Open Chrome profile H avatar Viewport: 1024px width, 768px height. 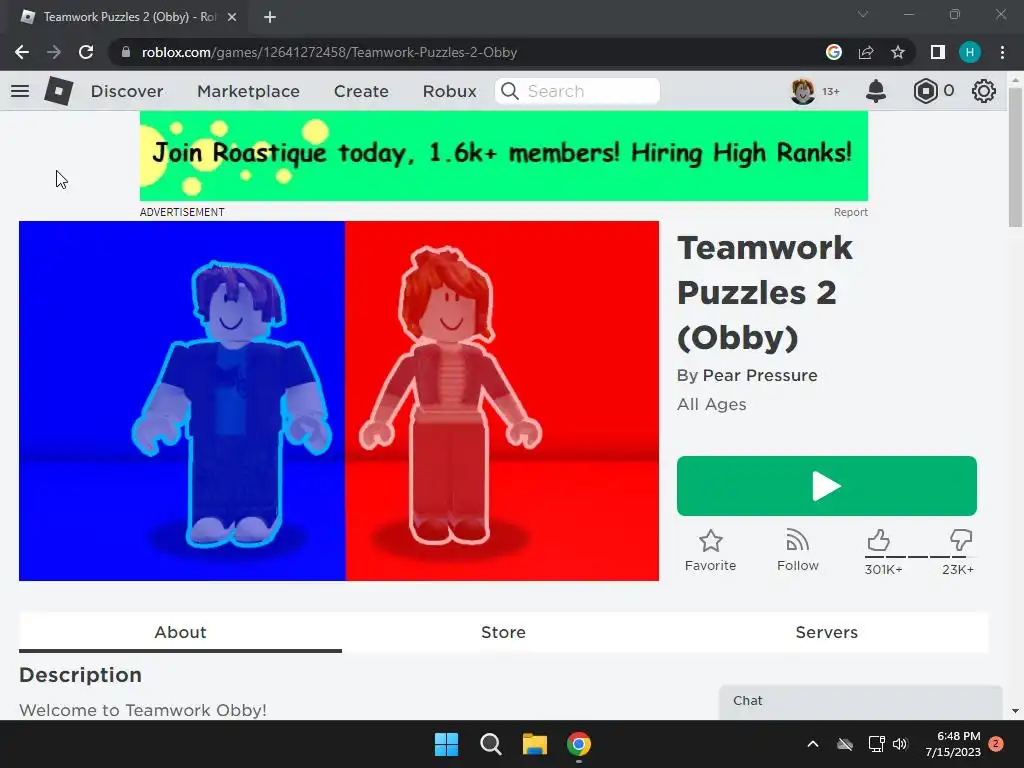(970, 52)
